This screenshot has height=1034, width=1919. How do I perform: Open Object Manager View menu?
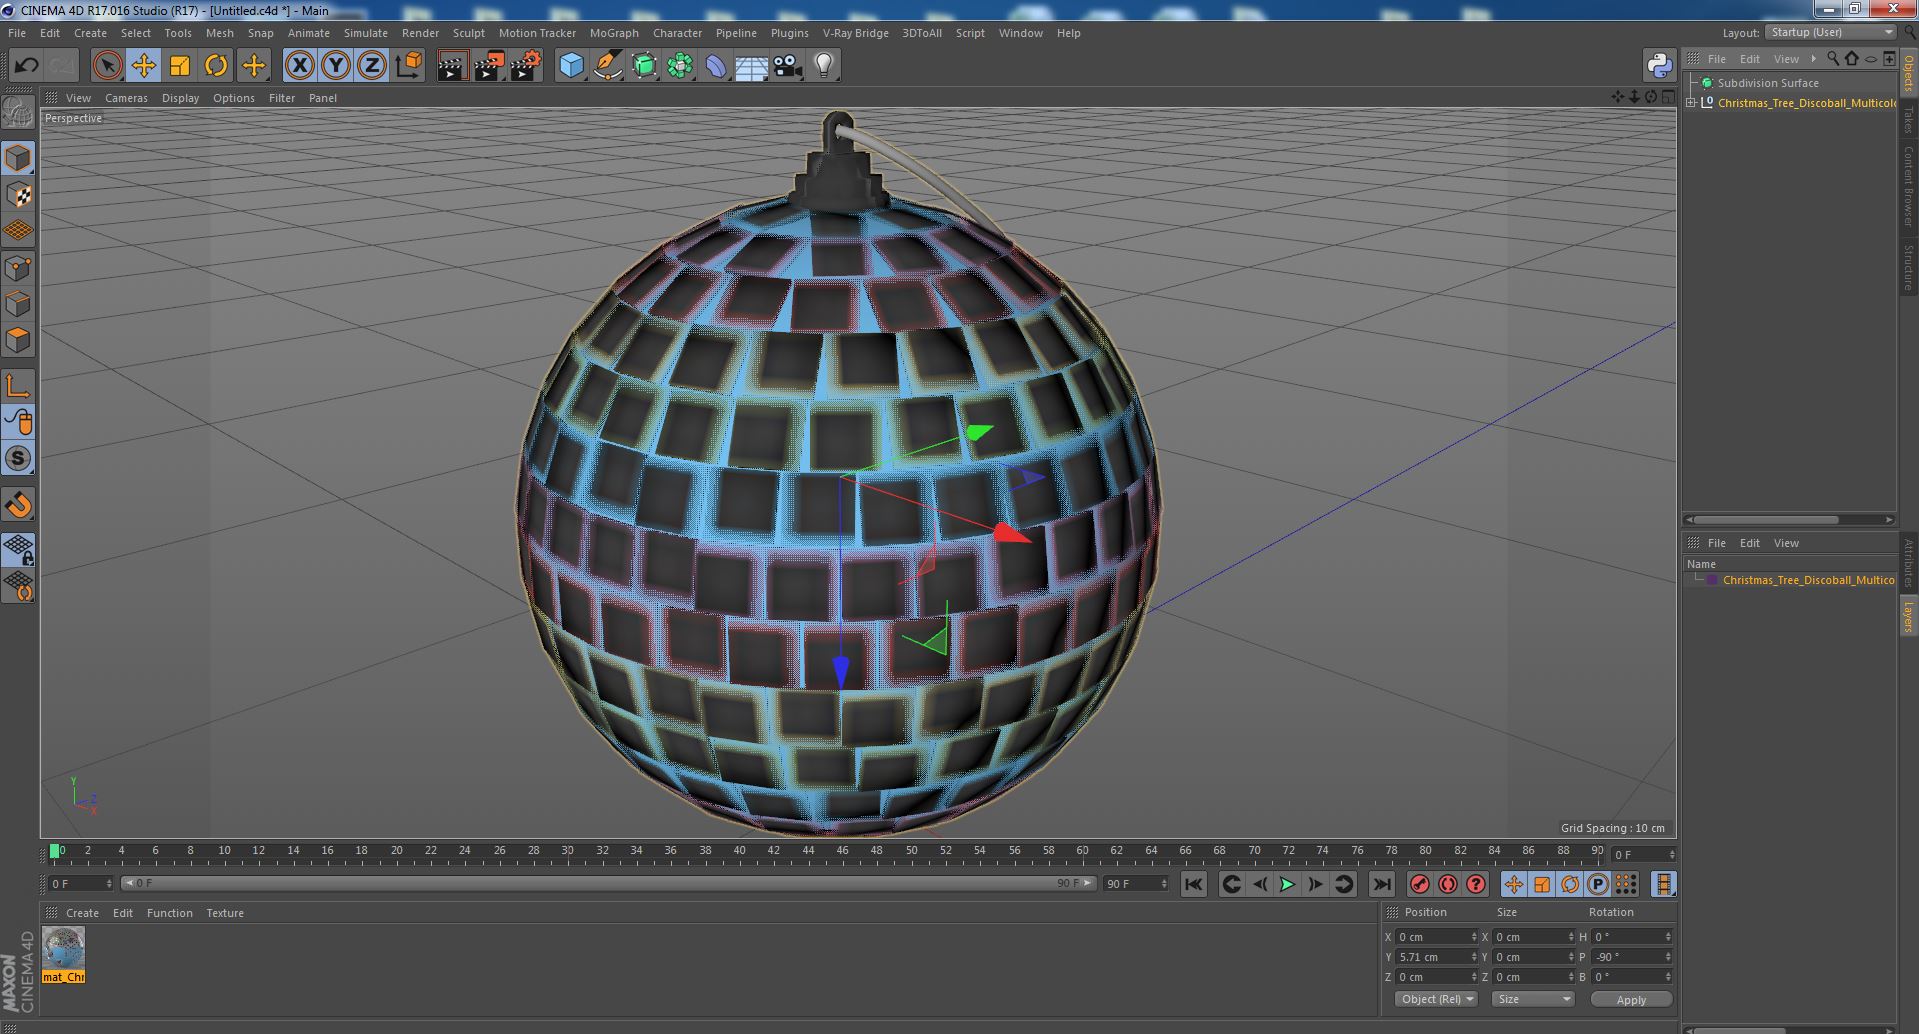click(x=1786, y=59)
